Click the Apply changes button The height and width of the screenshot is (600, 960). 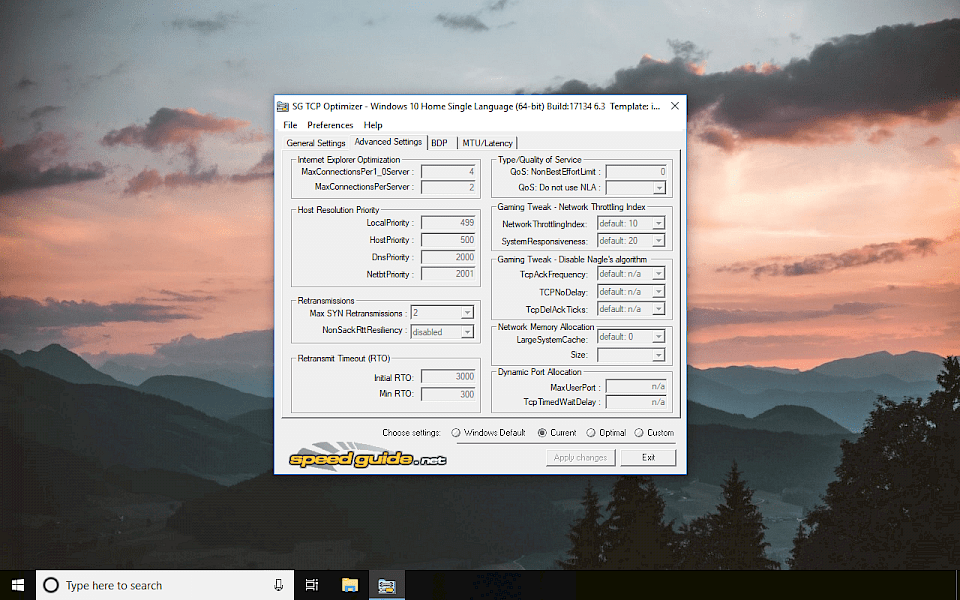(580, 458)
